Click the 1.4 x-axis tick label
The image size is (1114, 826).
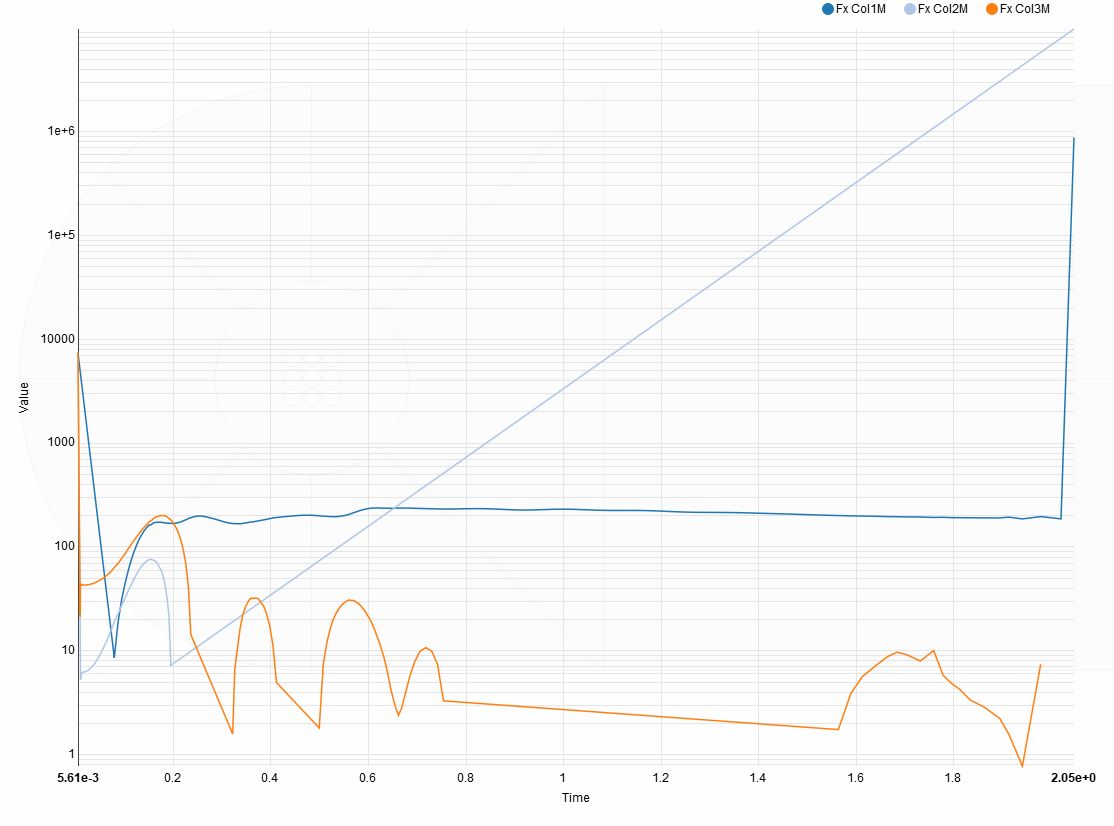758,778
